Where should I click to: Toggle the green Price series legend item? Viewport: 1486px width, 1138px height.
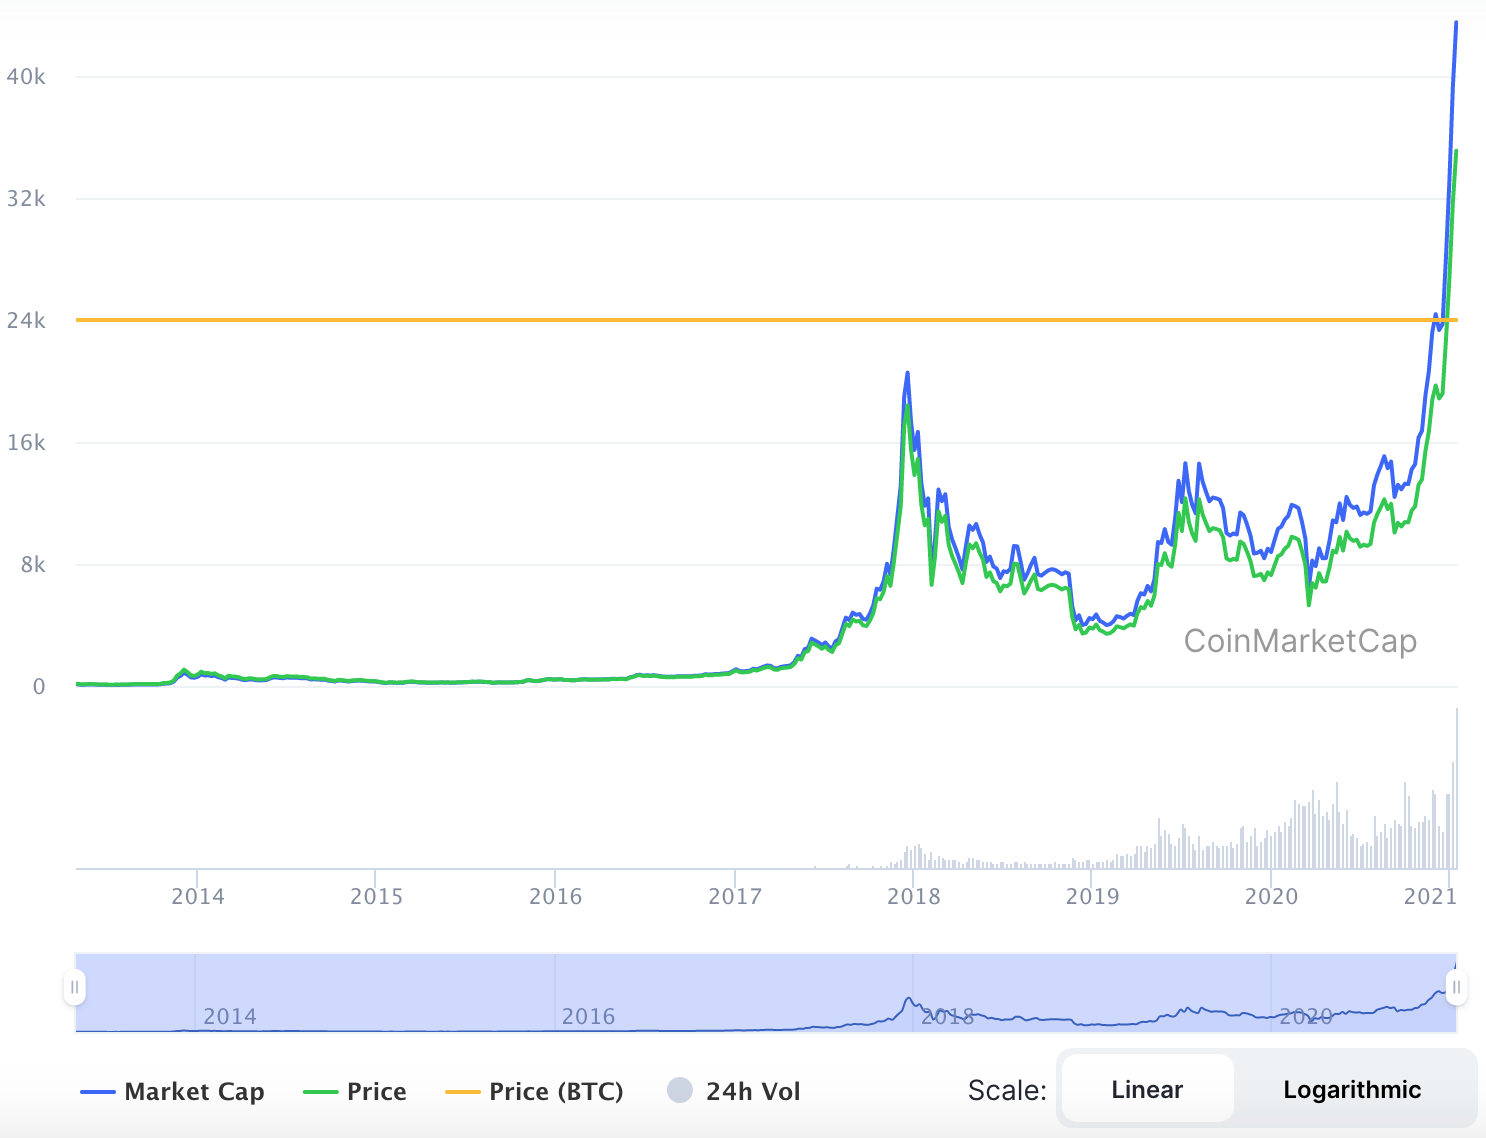(355, 1091)
